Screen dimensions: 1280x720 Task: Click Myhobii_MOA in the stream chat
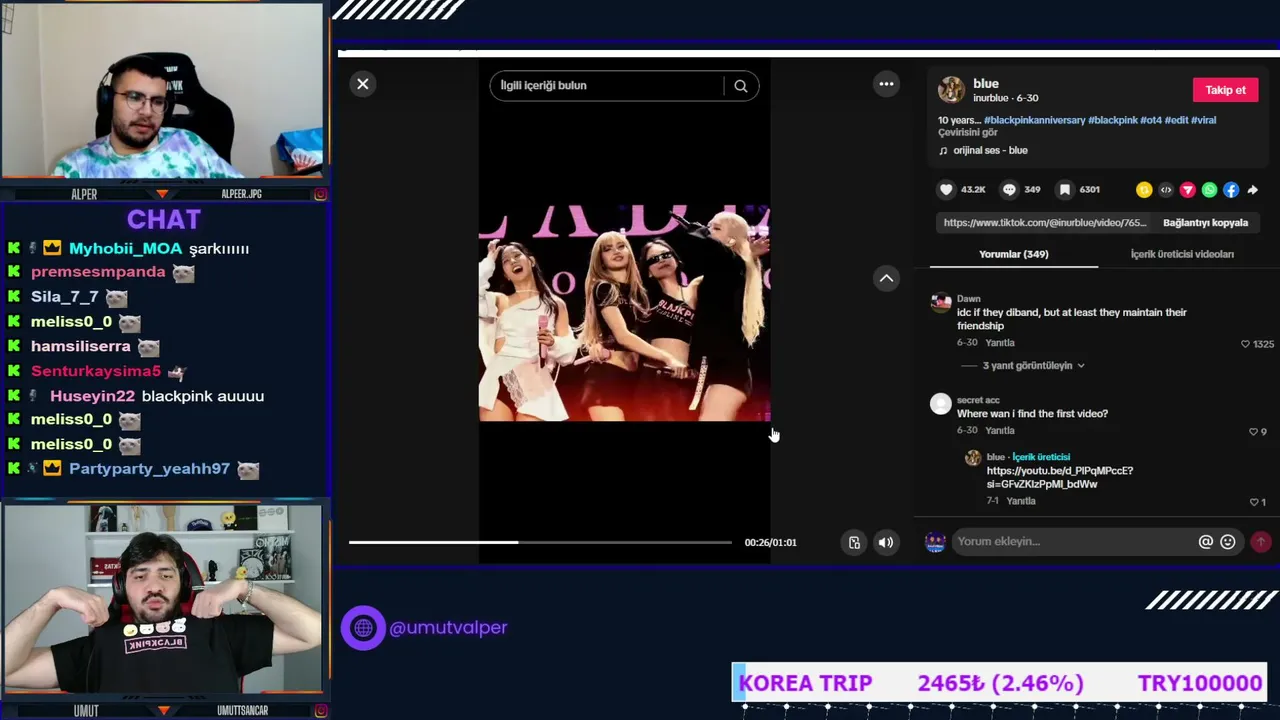pyautogui.click(x=125, y=249)
